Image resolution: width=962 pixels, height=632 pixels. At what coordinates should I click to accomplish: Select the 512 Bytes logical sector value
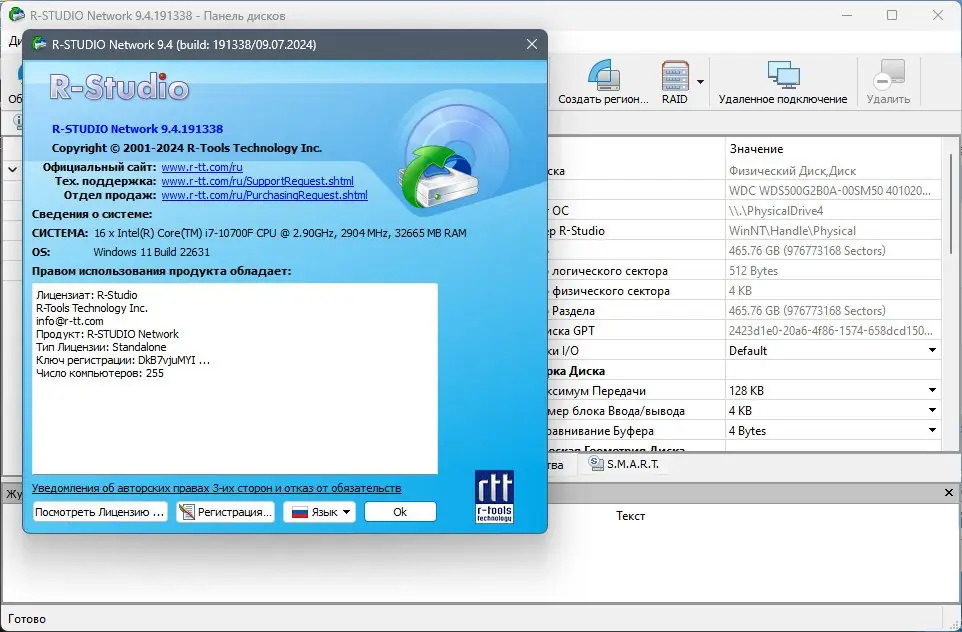tap(833, 271)
